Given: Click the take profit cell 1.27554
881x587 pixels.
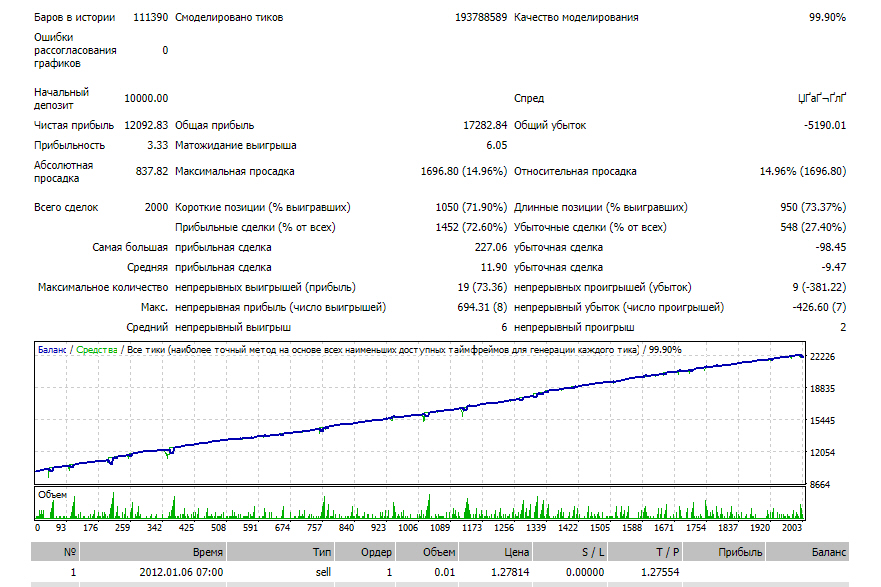Looking at the screenshot, I should (660, 572).
